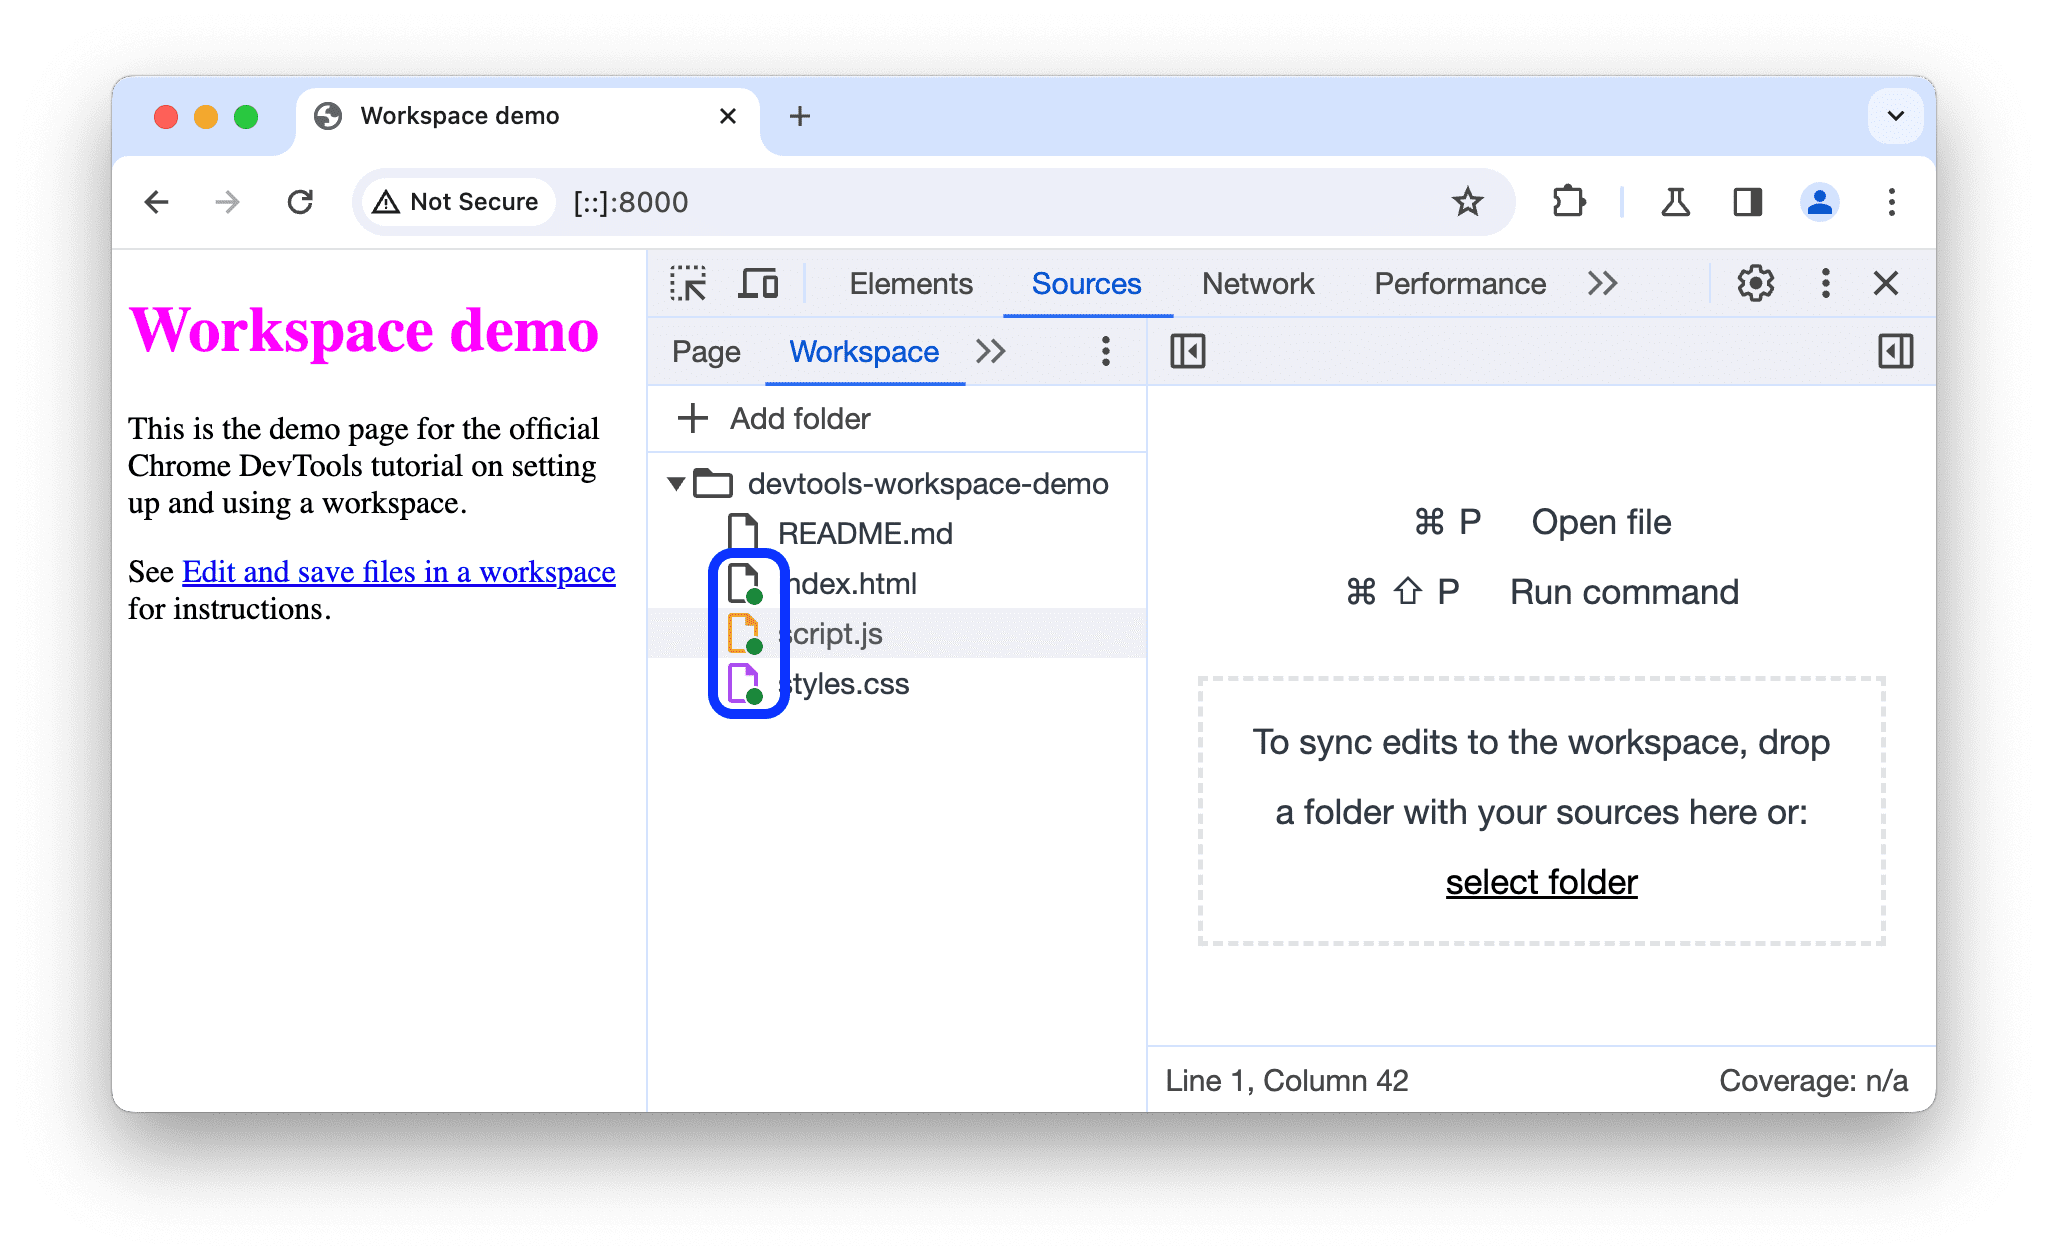This screenshot has height=1260, width=2048.
Task: Click the inspector cursor tool icon
Action: tap(688, 284)
